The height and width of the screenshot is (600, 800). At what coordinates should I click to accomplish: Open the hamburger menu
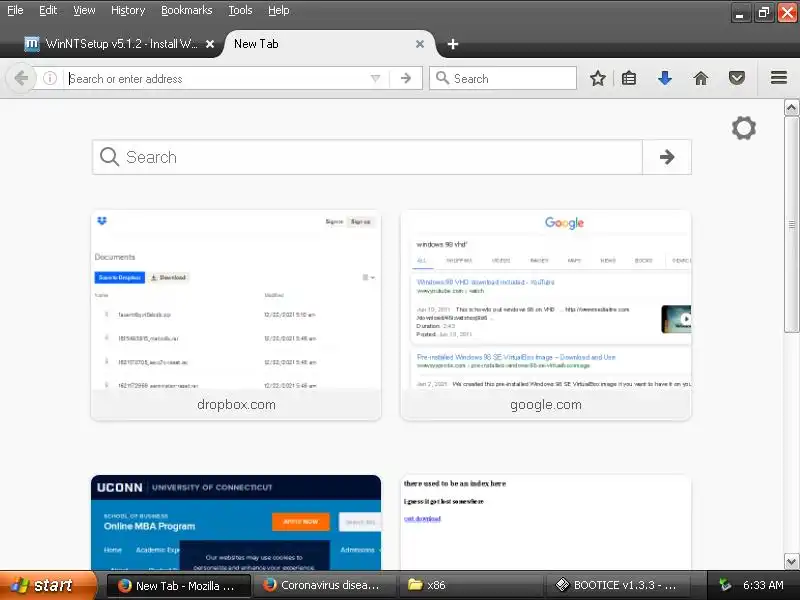[779, 78]
